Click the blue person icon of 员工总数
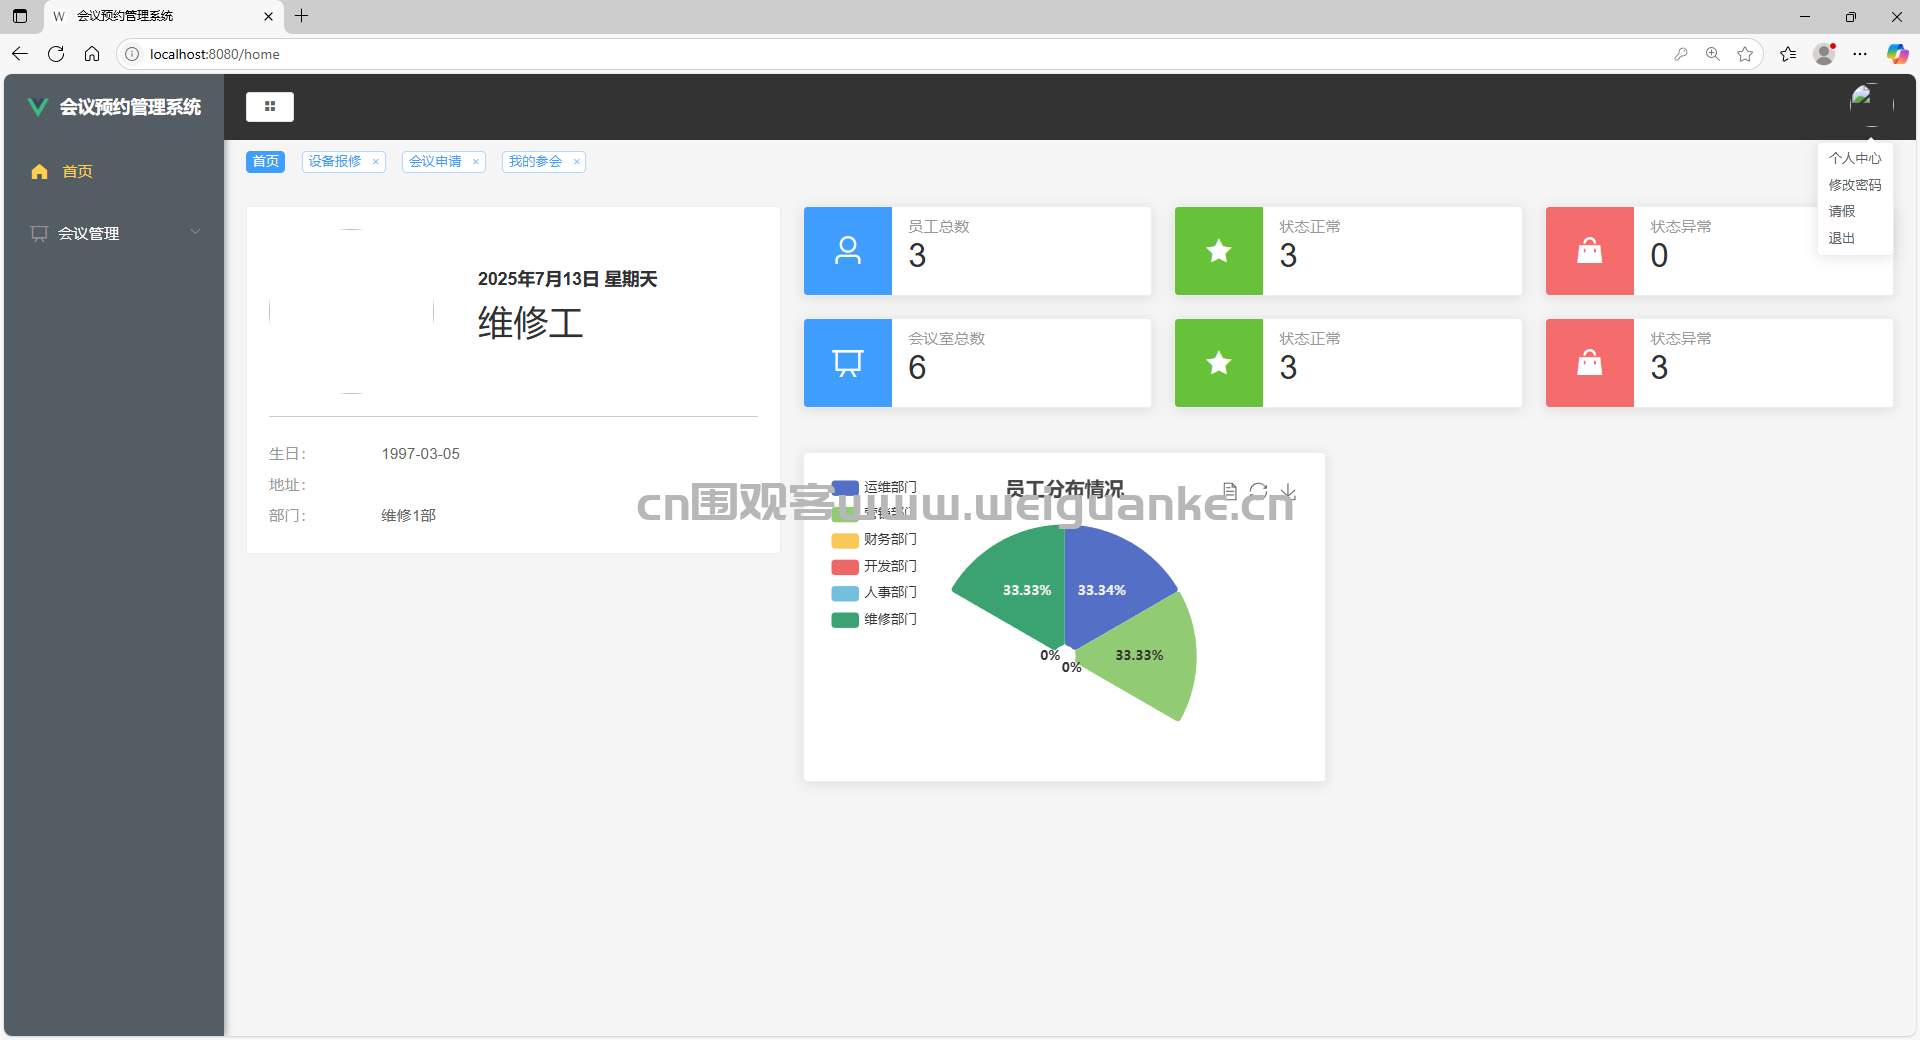The width and height of the screenshot is (1920, 1040). (848, 251)
